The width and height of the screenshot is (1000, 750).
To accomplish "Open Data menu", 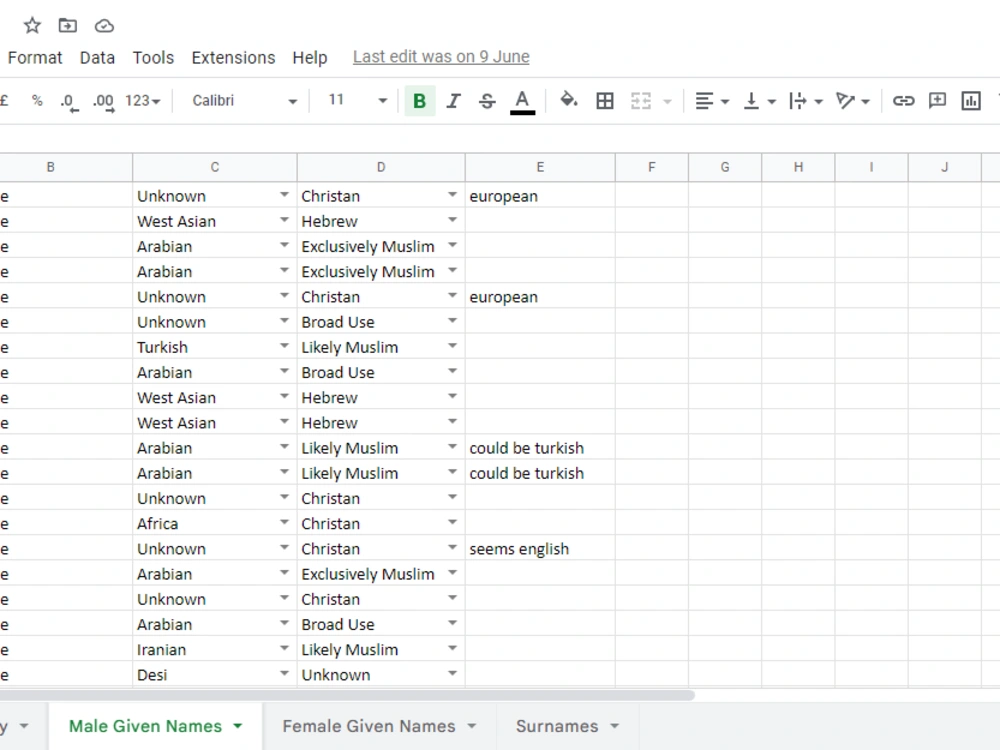I will (97, 57).
